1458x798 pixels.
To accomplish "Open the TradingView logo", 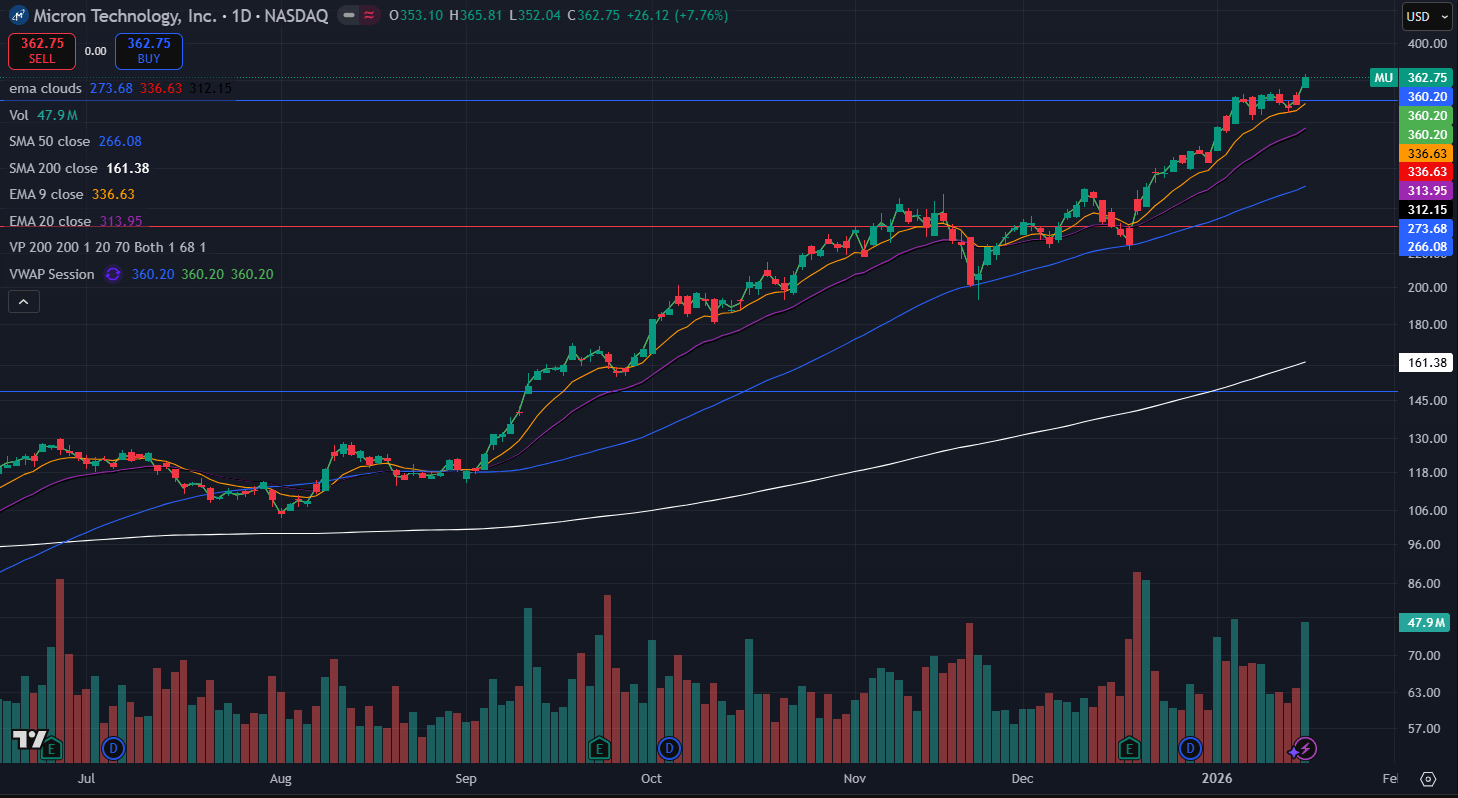I will pos(28,740).
